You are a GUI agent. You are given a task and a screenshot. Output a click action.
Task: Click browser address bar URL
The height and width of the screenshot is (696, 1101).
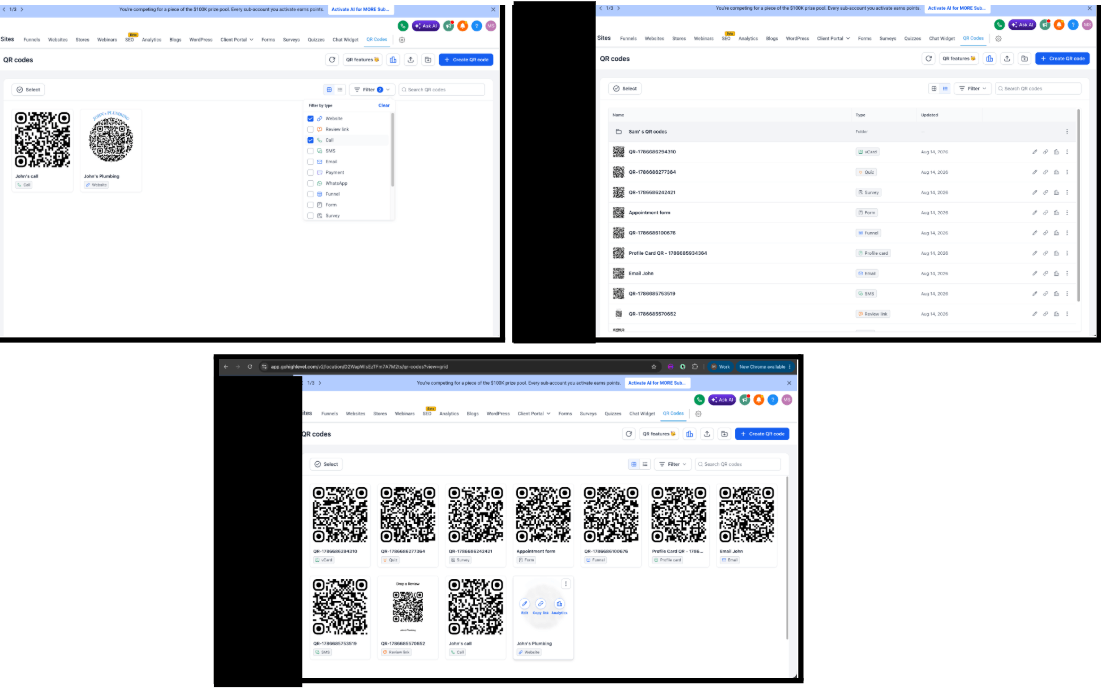pyautogui.click(x=360, y=367)
